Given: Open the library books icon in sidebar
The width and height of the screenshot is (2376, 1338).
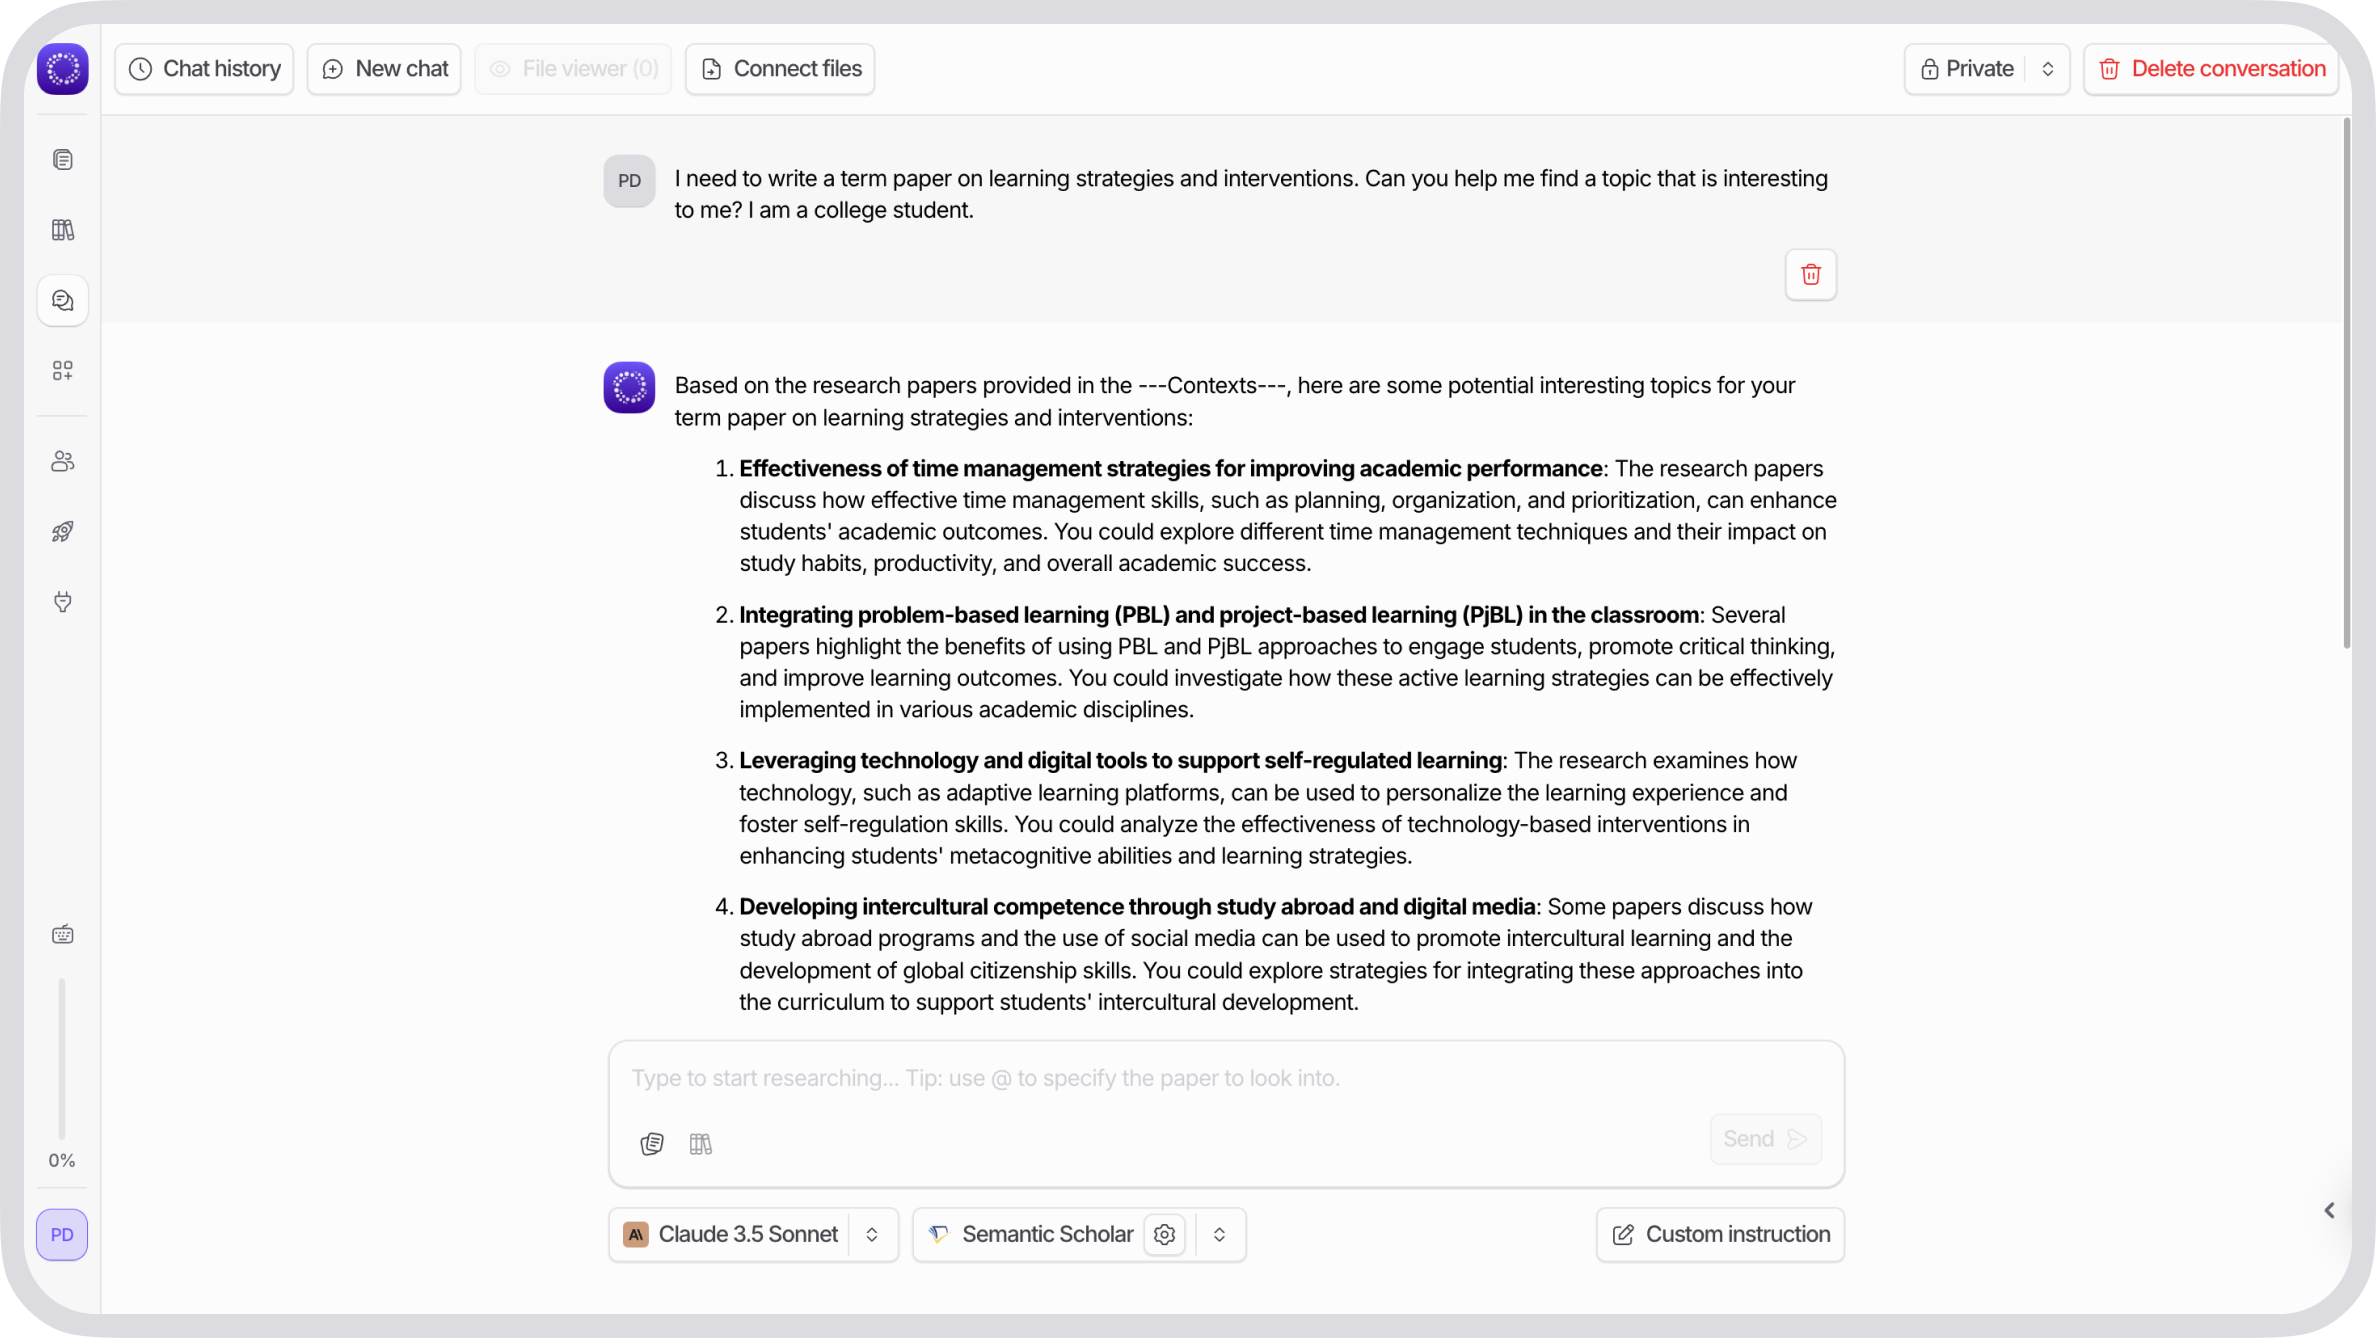Looking at the screenshot, I should pyautogui.click(x=62, y=230).
